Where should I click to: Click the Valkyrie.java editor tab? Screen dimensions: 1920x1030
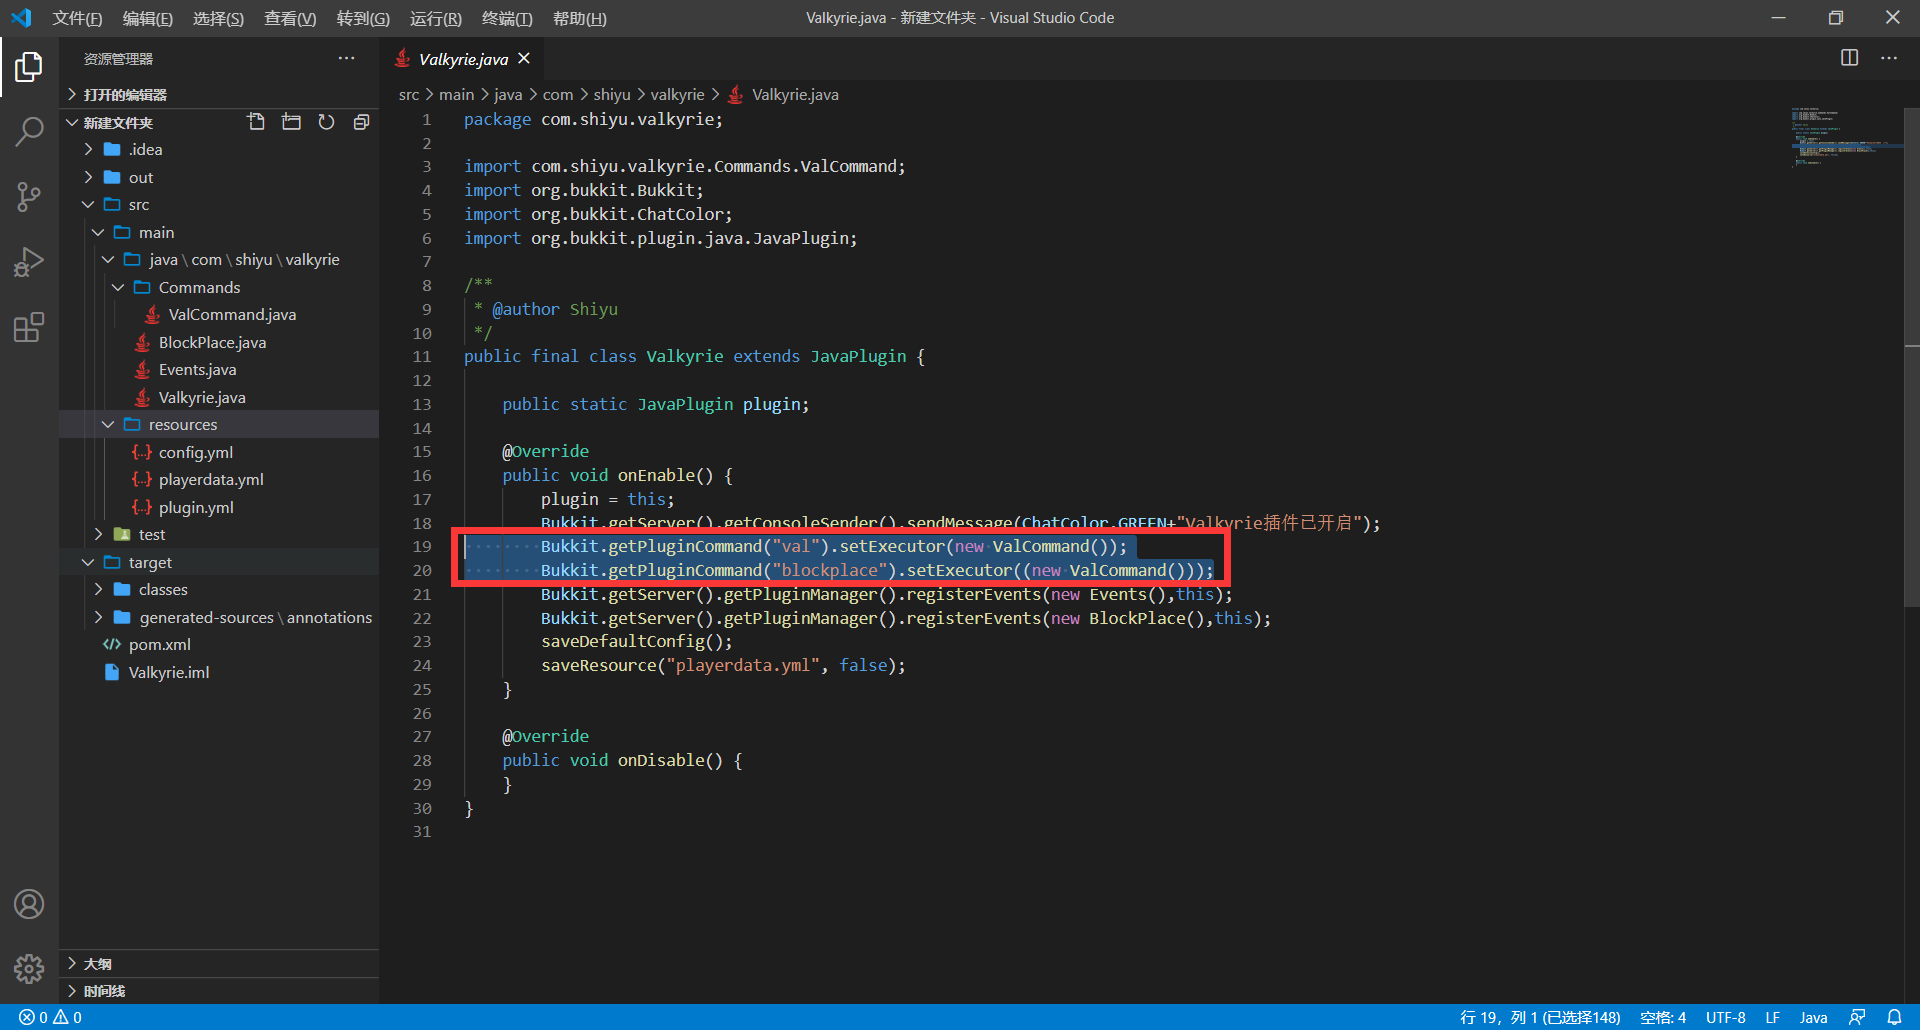click(x=463, y=59)
